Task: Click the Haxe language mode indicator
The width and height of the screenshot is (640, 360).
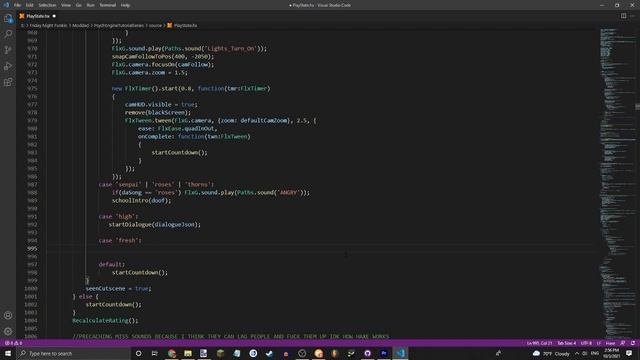Action: coord(610,343)
